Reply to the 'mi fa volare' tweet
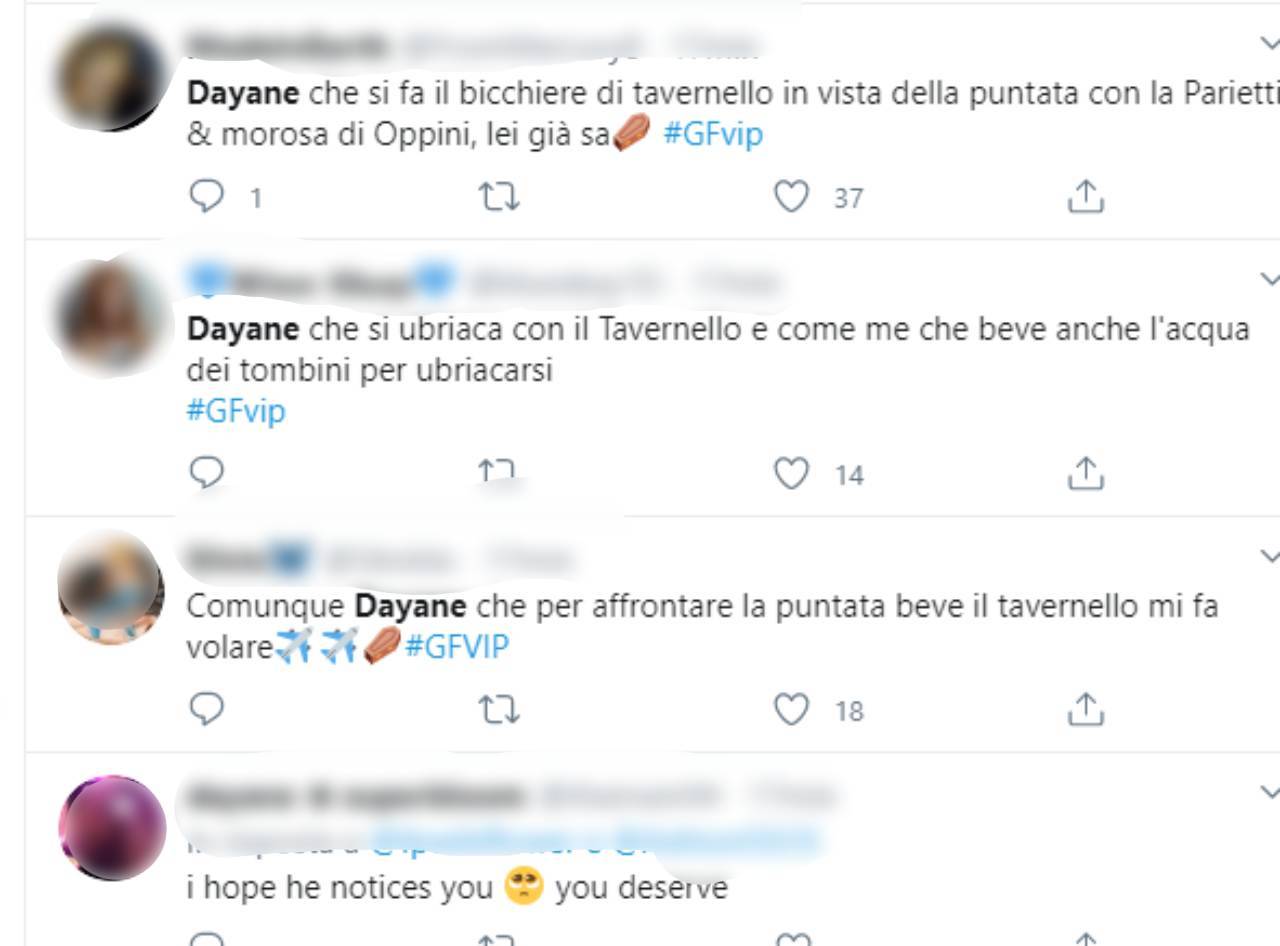The width and height of the screenshot is (1280, 946). point(207,710)
